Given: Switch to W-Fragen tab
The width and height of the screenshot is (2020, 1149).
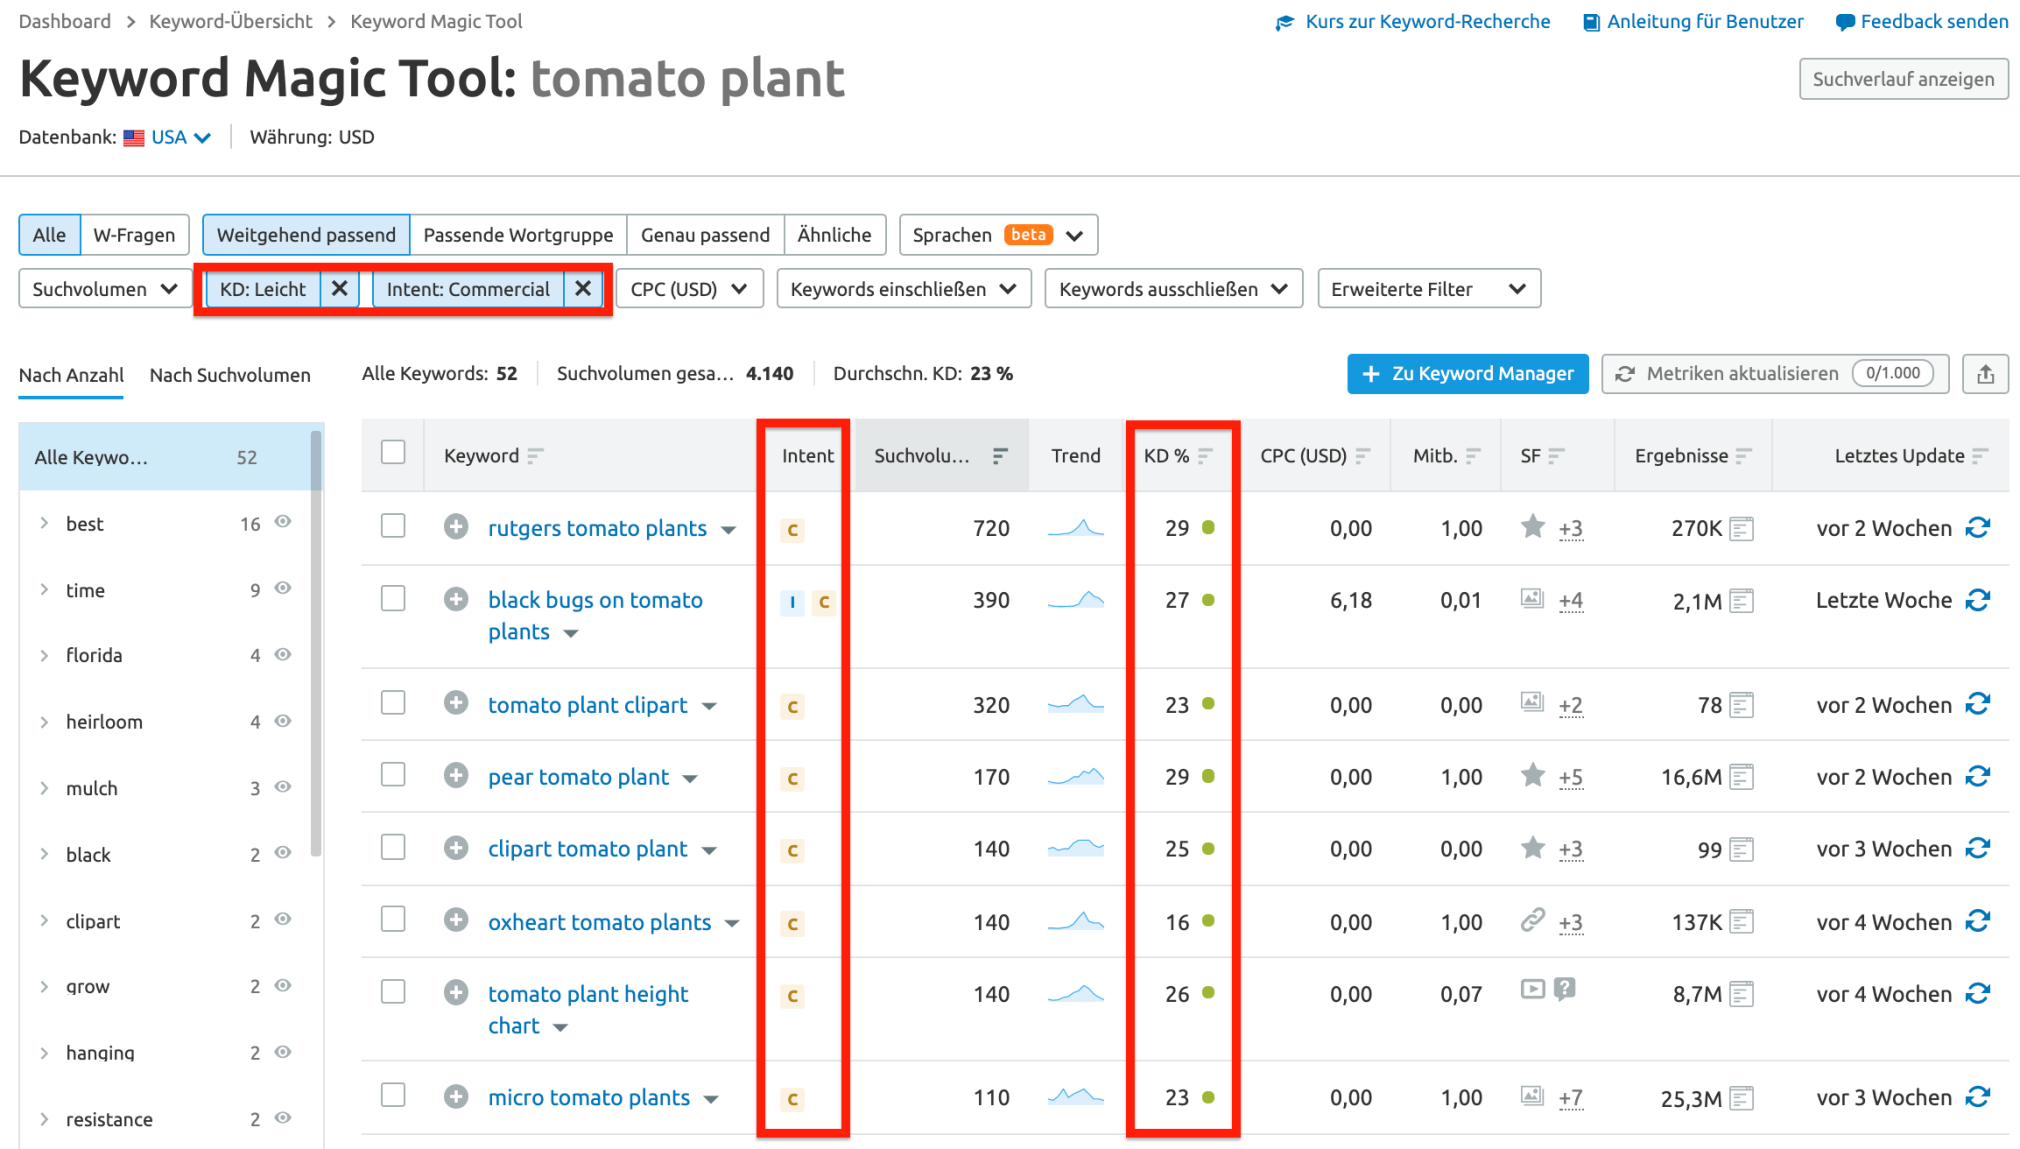Looking at the screenshot, I should (x=134, y=235).
